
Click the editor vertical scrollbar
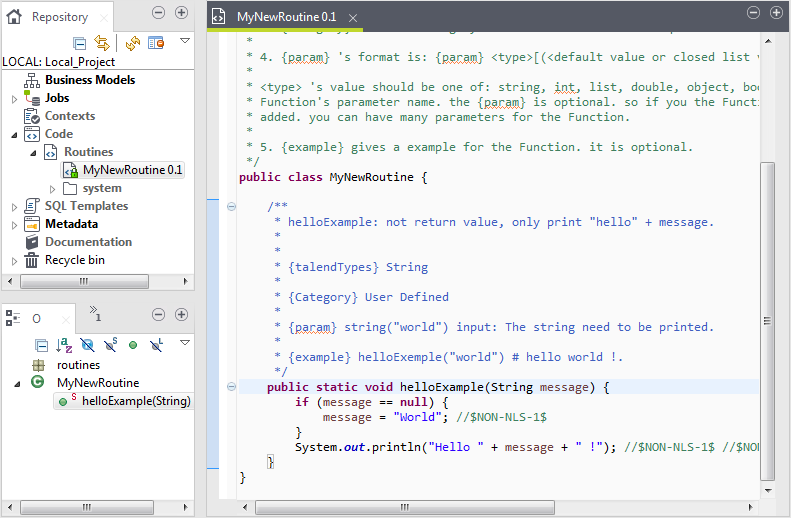[x=767, y=320]
